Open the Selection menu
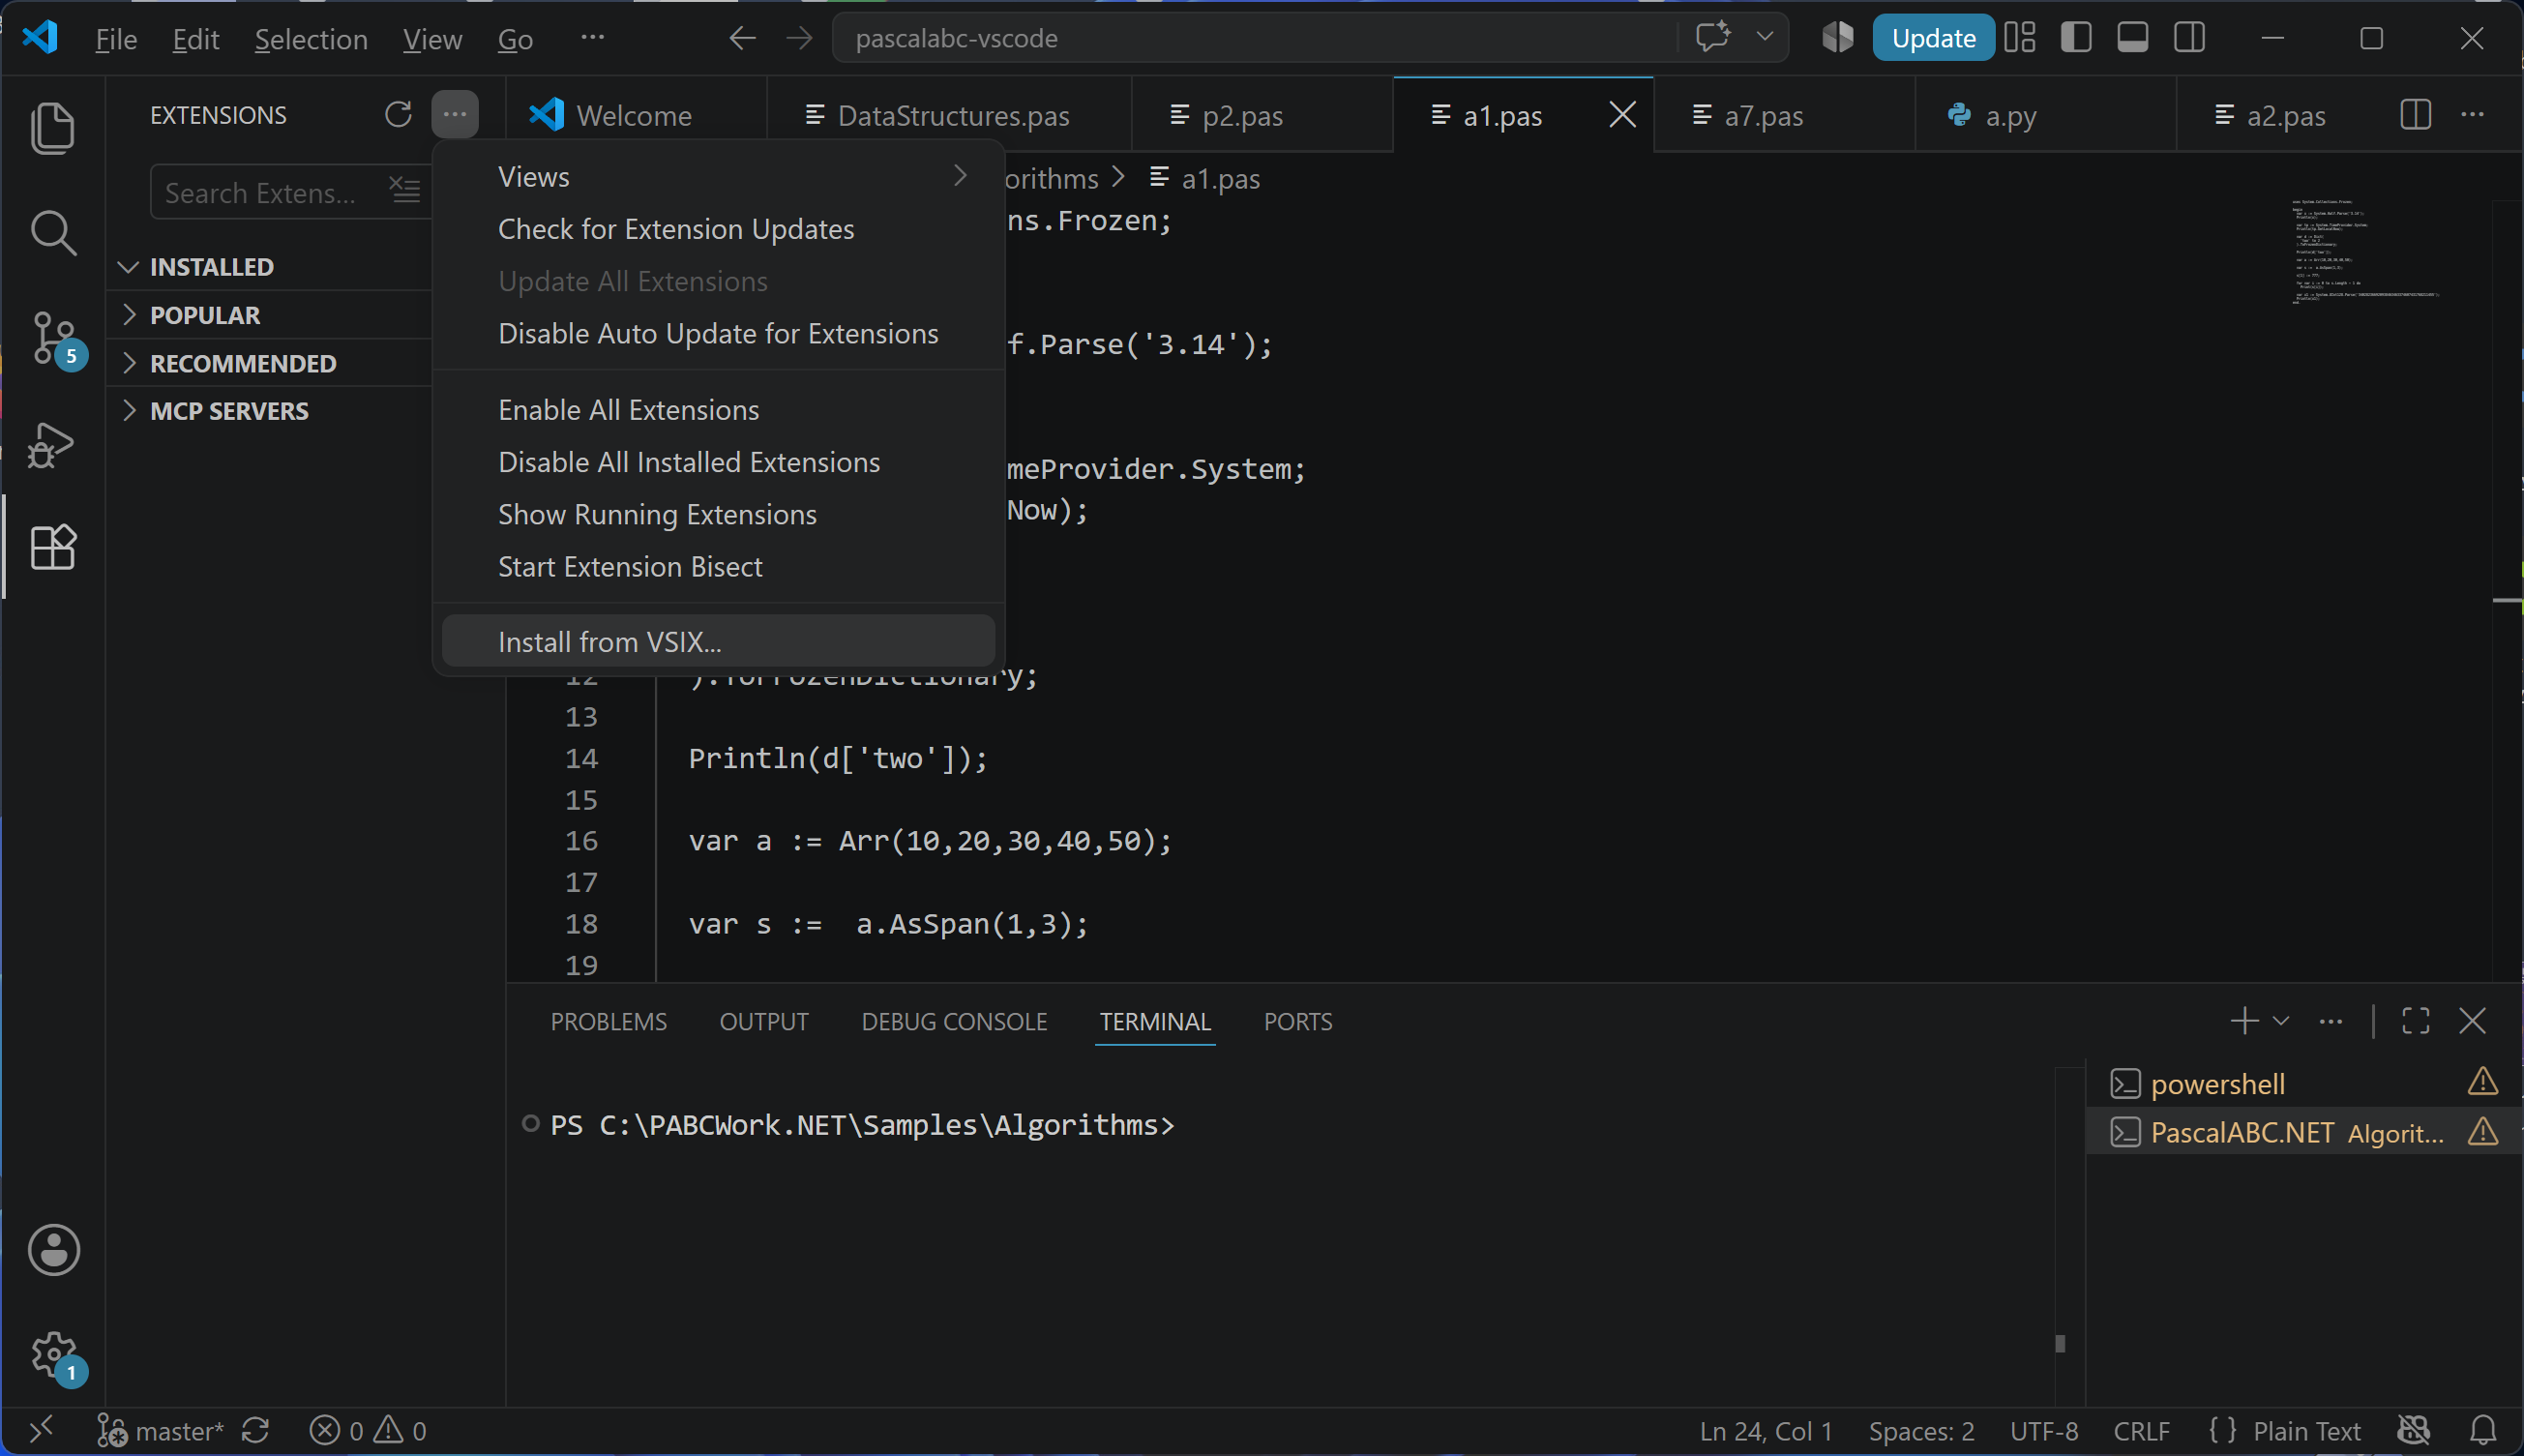The height and width of the screenshot is (1456, 2524). (311, 38)
